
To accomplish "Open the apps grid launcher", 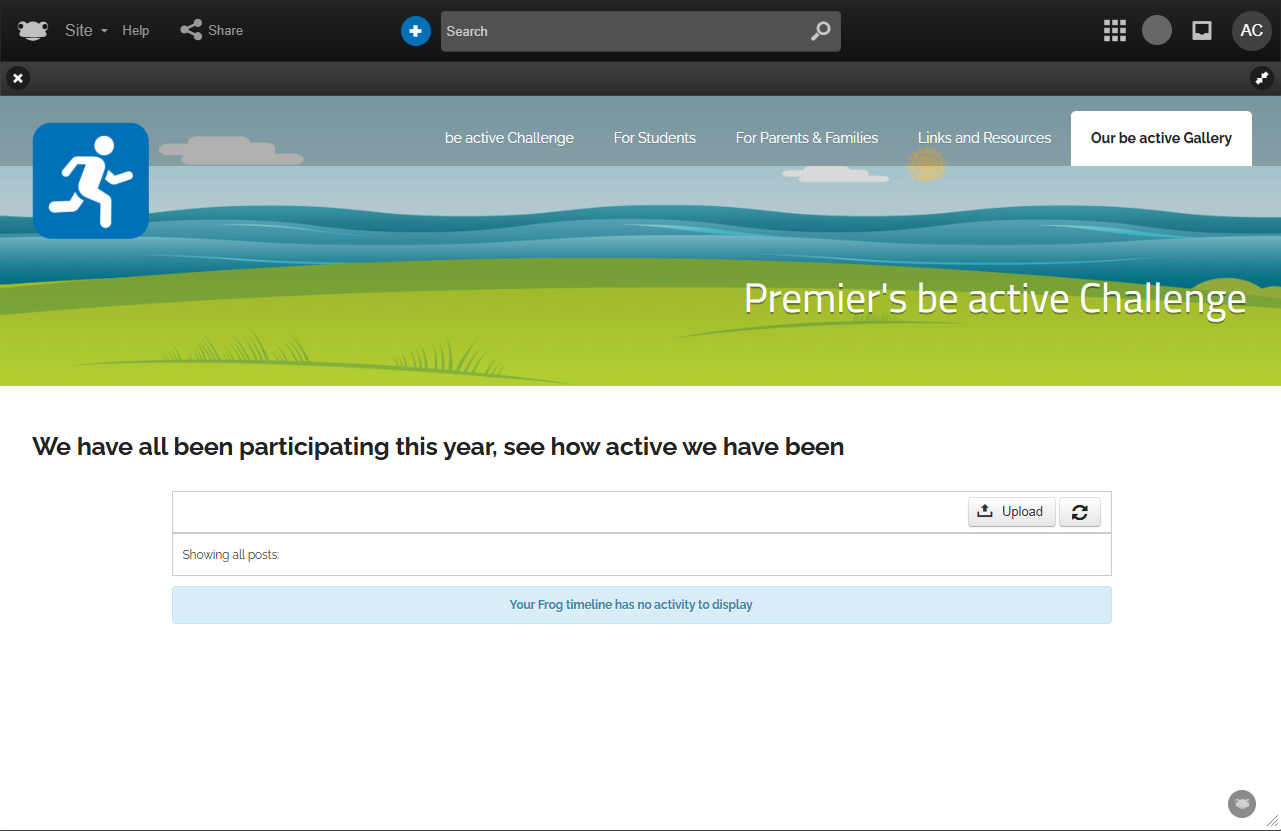I will 1114,31.
